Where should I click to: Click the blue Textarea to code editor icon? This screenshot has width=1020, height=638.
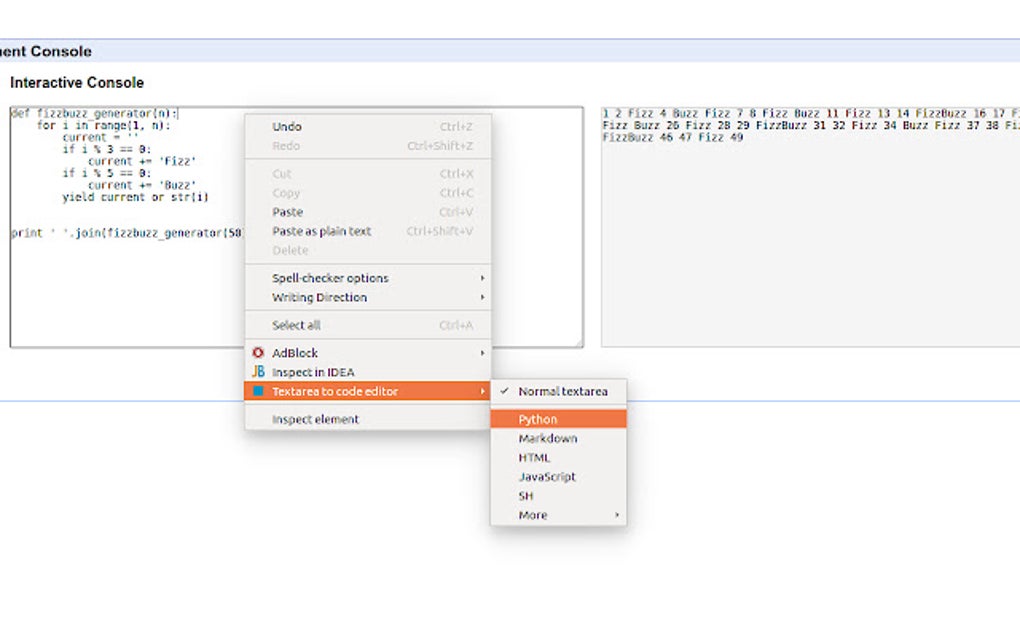pos(258,391)
